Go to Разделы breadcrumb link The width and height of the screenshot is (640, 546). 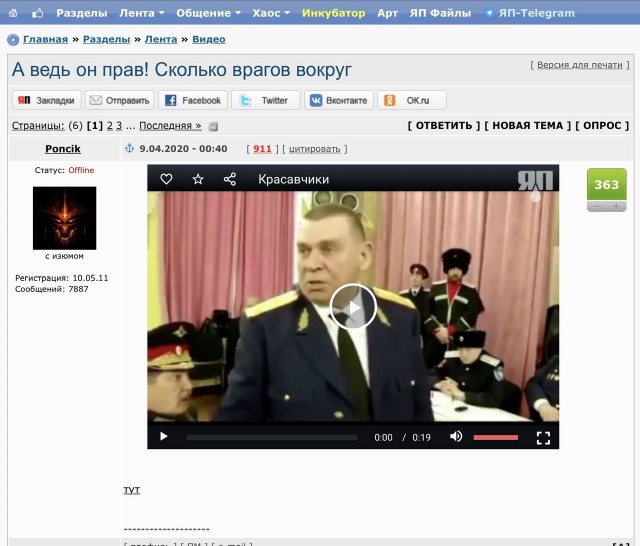pos(106,39)
